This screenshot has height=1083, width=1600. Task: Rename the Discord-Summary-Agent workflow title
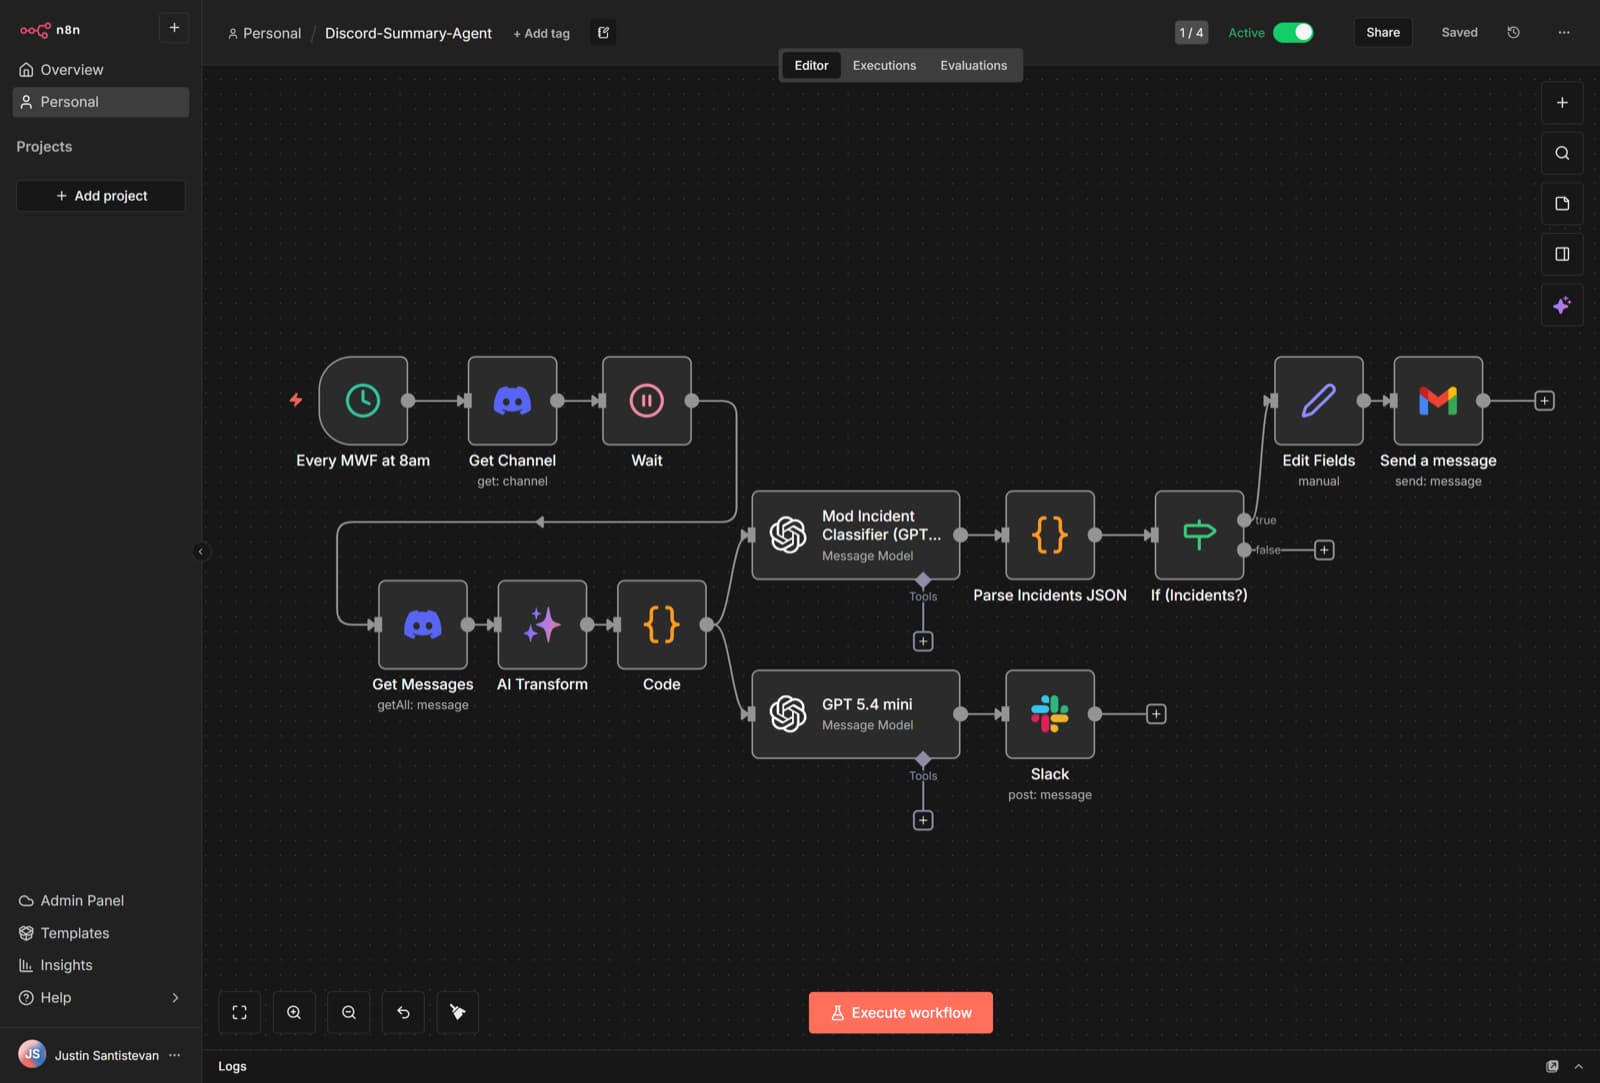pos(408,33)
